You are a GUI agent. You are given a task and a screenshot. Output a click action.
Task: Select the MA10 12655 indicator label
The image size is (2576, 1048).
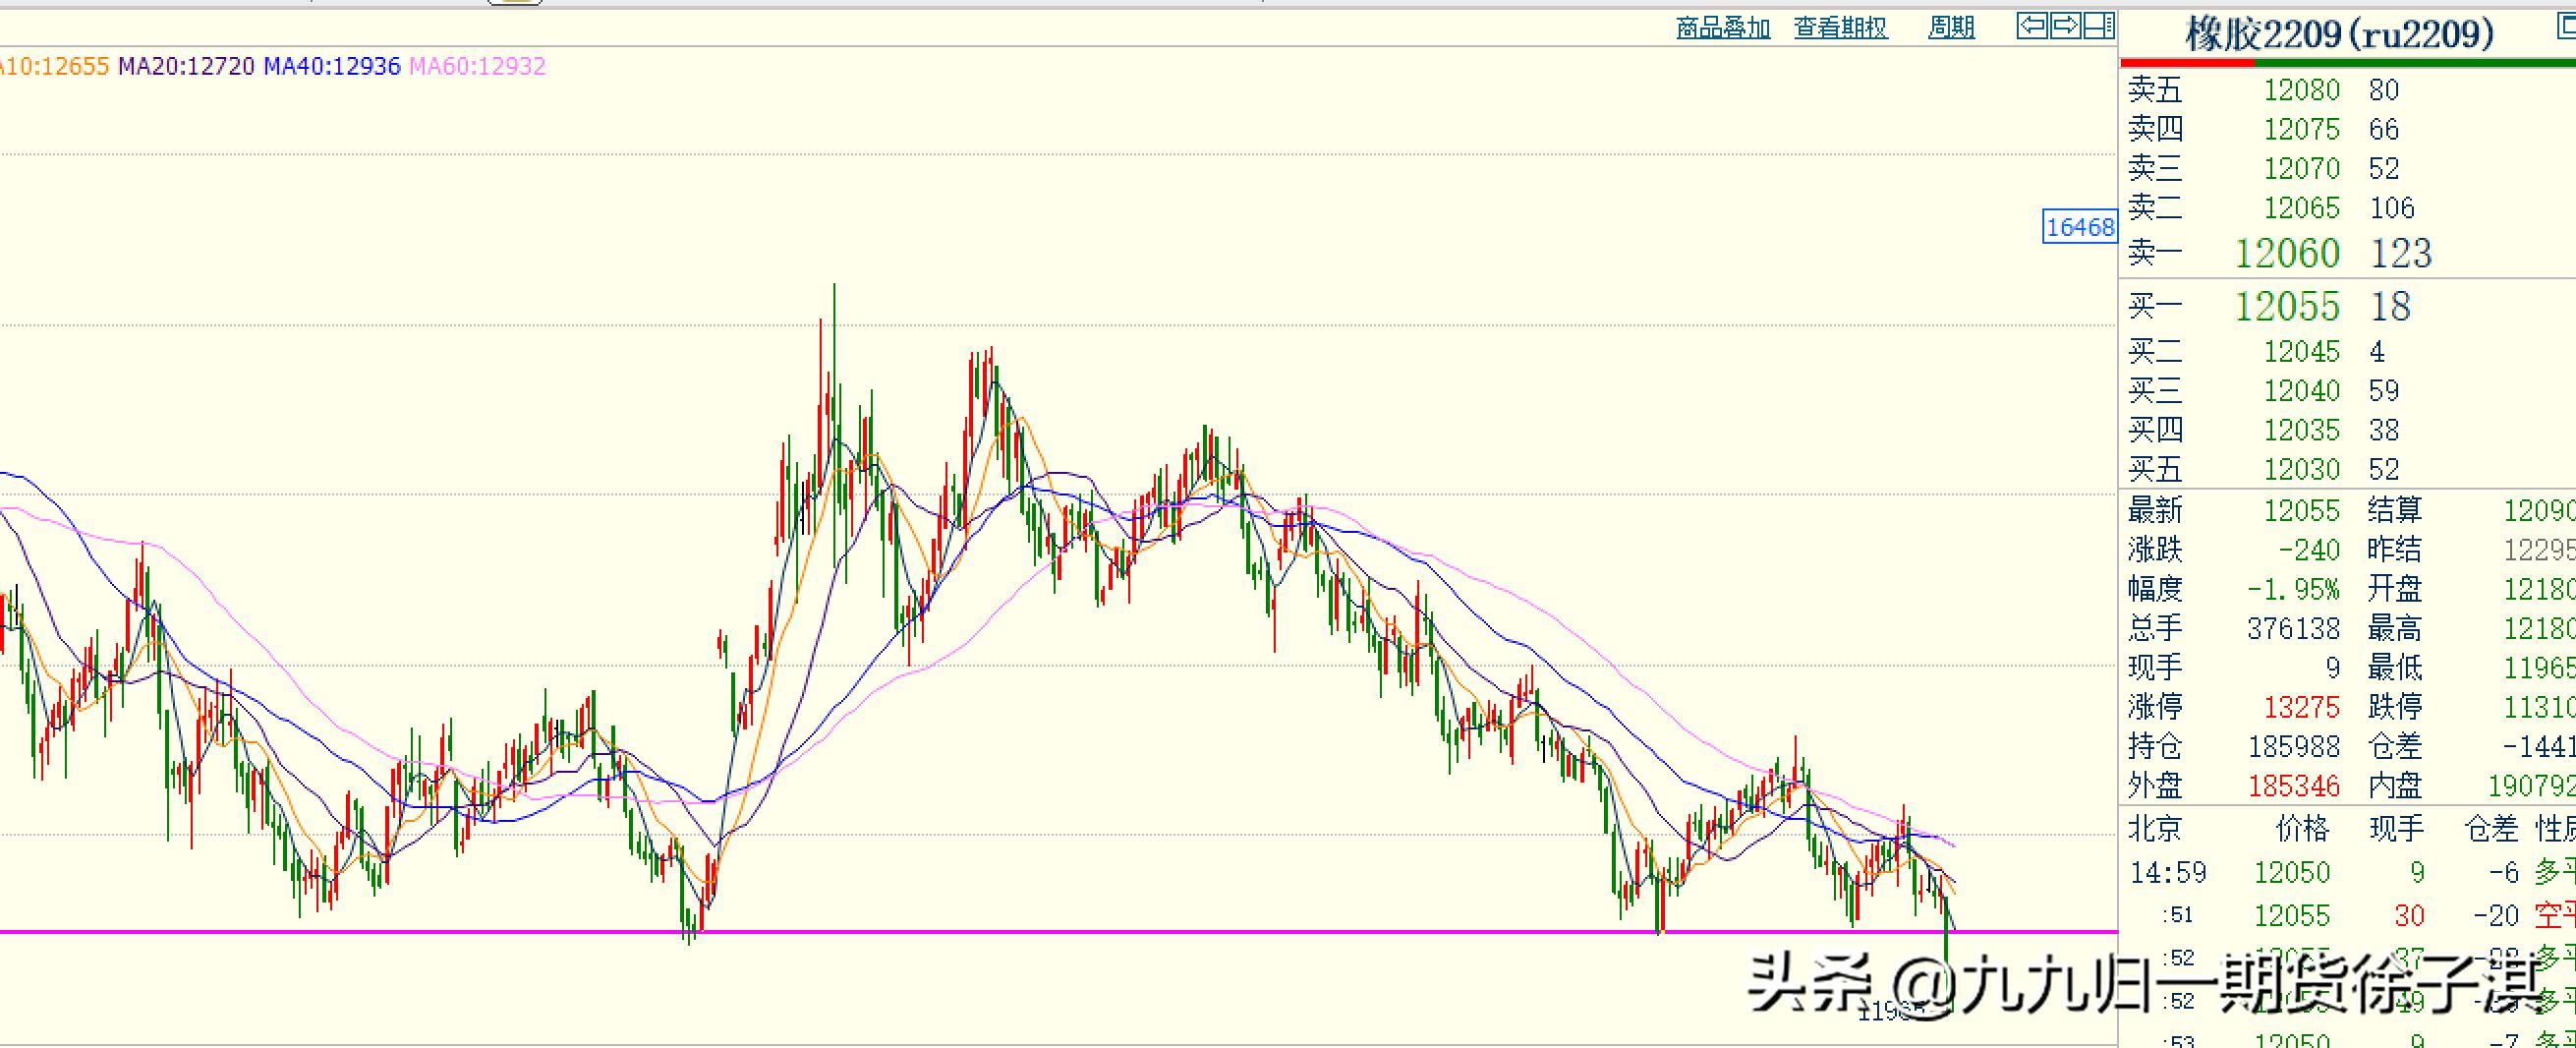(54, 67)
